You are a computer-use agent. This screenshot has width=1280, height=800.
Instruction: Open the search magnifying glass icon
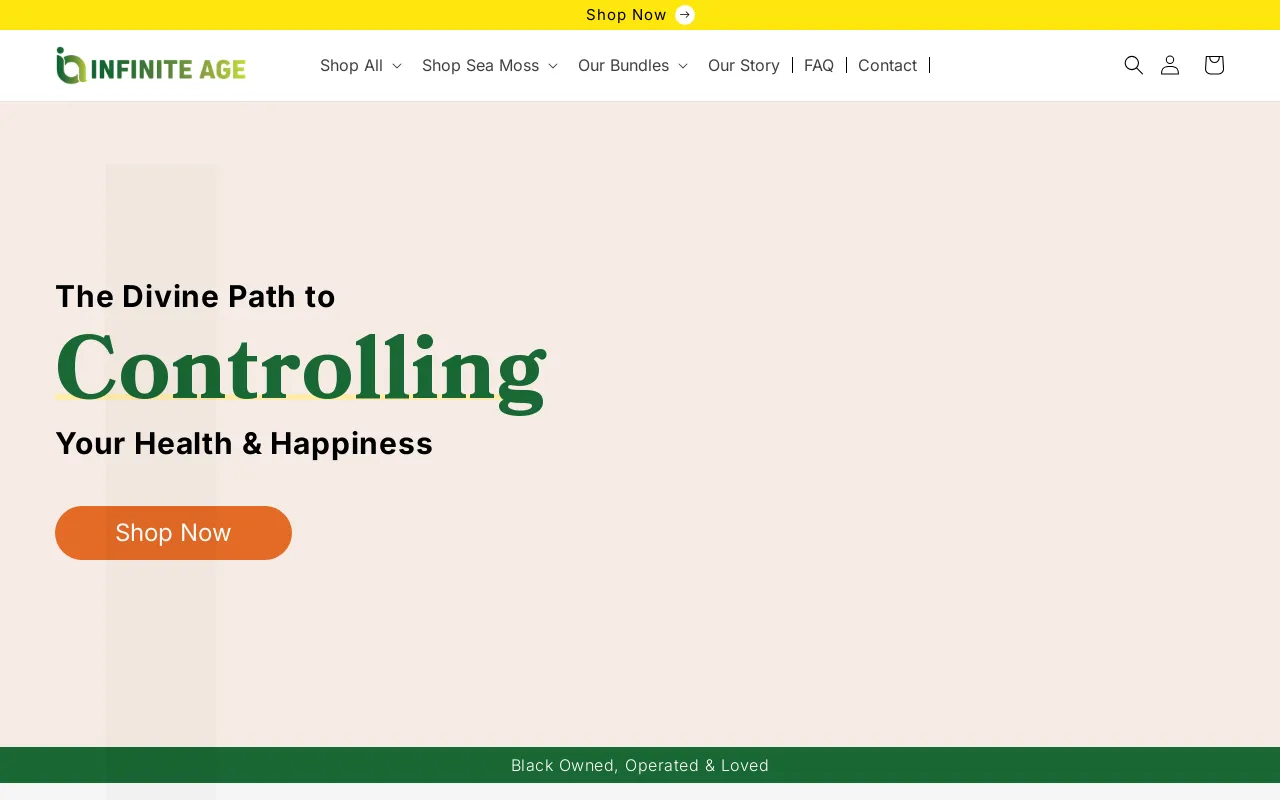coord(1133,65)
